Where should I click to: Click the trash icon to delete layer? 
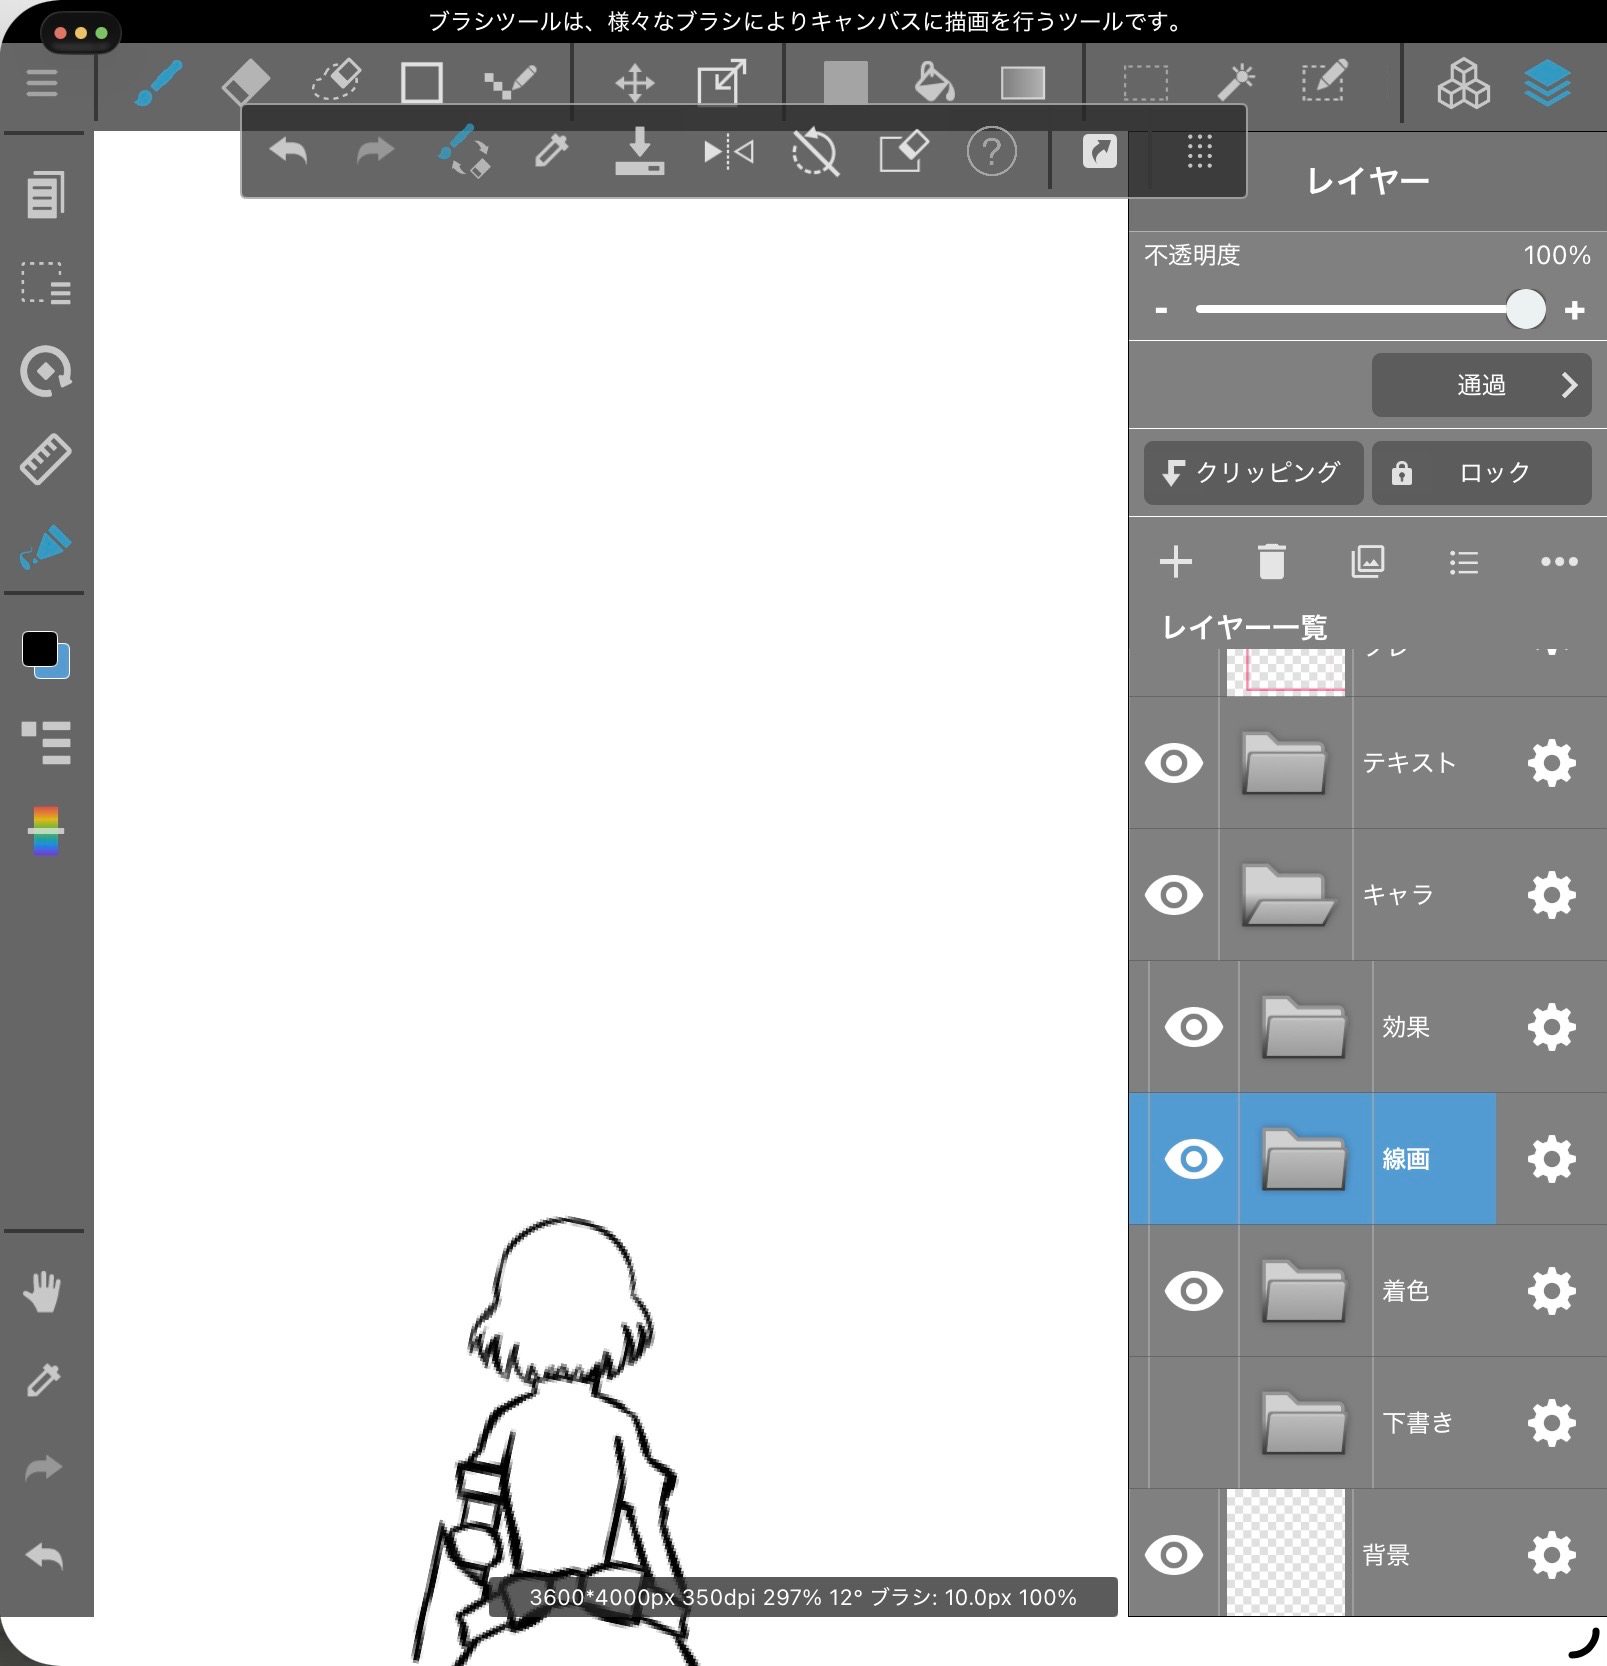[x=1271, y=562]
